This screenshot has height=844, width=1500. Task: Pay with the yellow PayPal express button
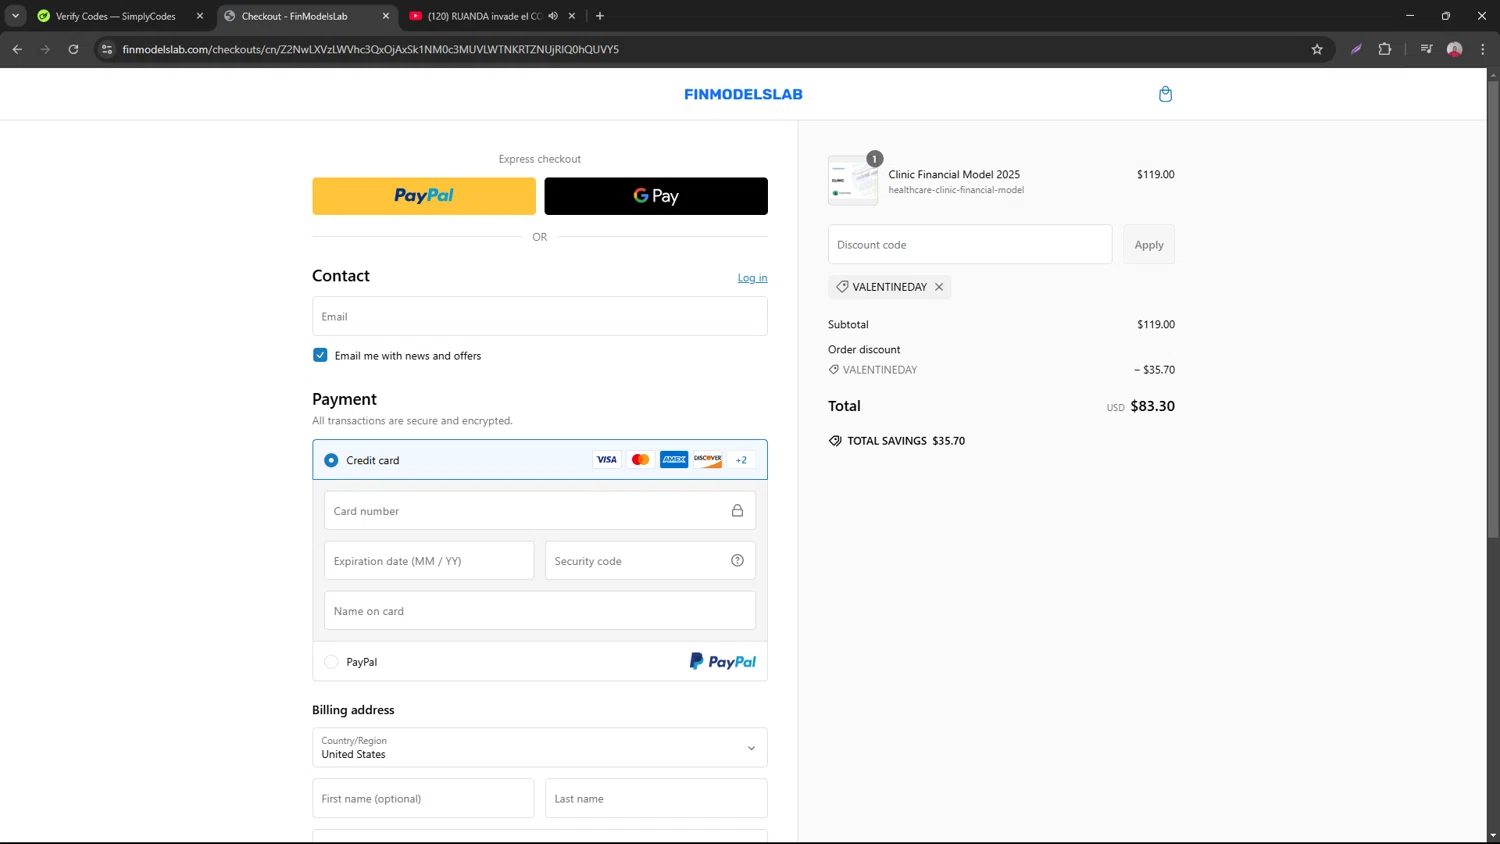[x=424, y=196]
